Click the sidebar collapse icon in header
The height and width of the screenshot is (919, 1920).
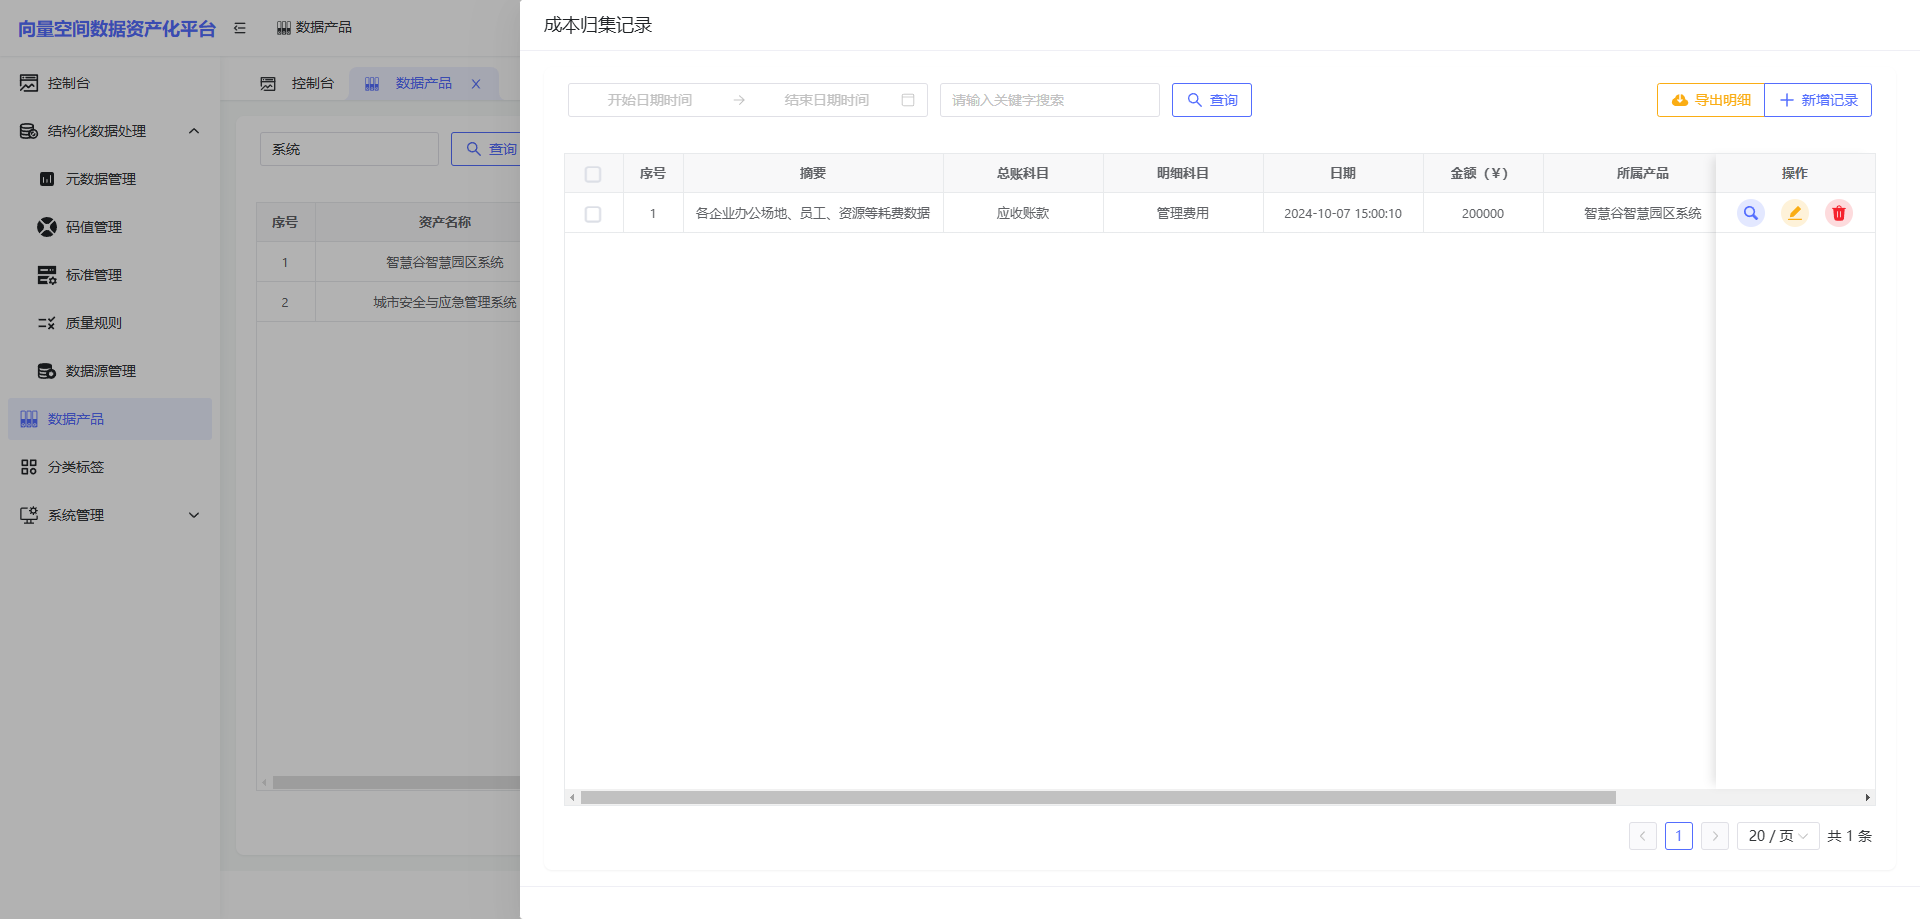[240, 28]
